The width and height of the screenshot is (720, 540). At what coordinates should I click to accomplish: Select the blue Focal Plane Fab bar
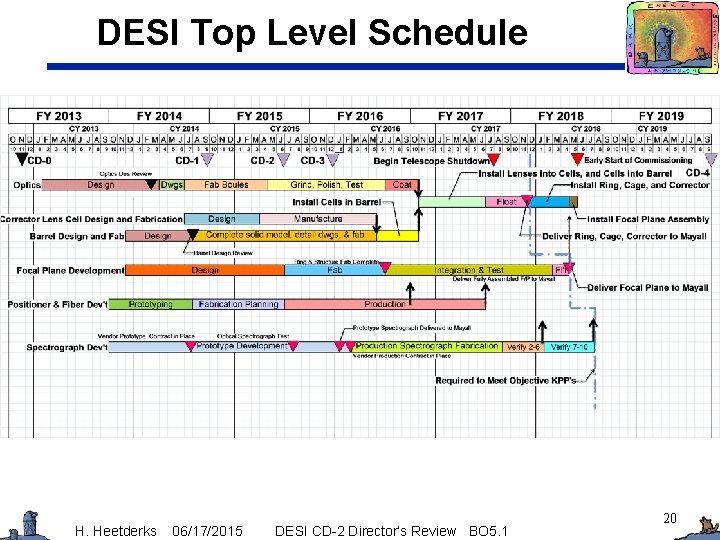pos(335,270)
